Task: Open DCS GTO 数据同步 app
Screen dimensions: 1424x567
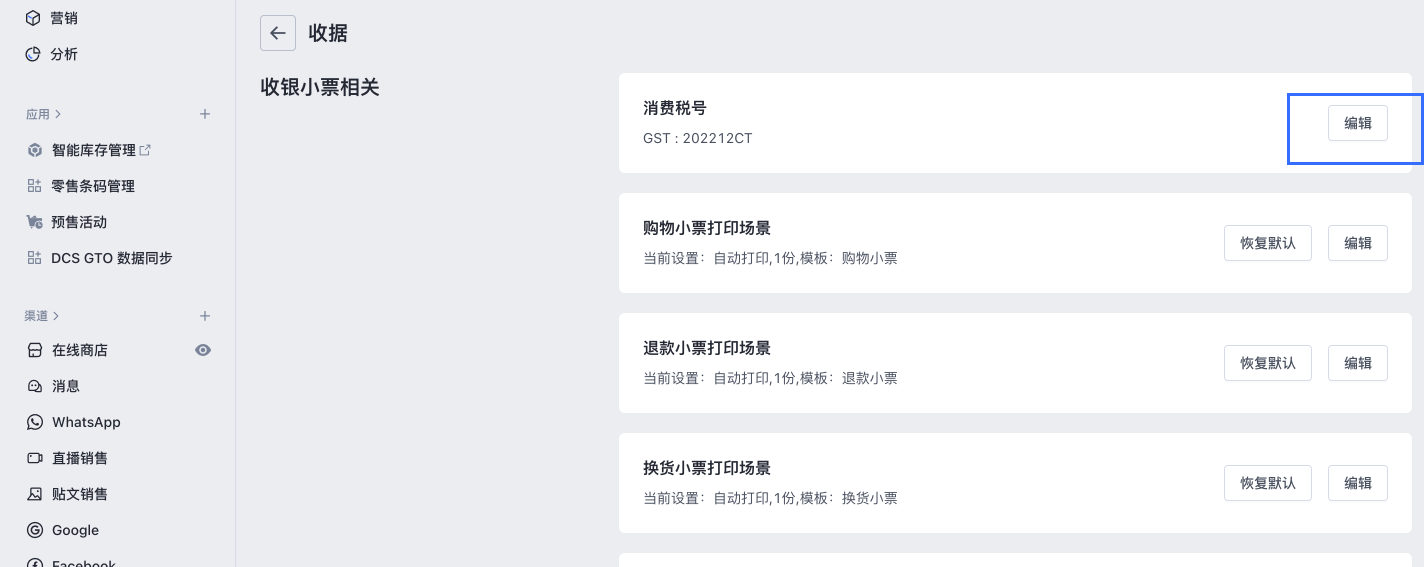Action: [x=111, y=258]
